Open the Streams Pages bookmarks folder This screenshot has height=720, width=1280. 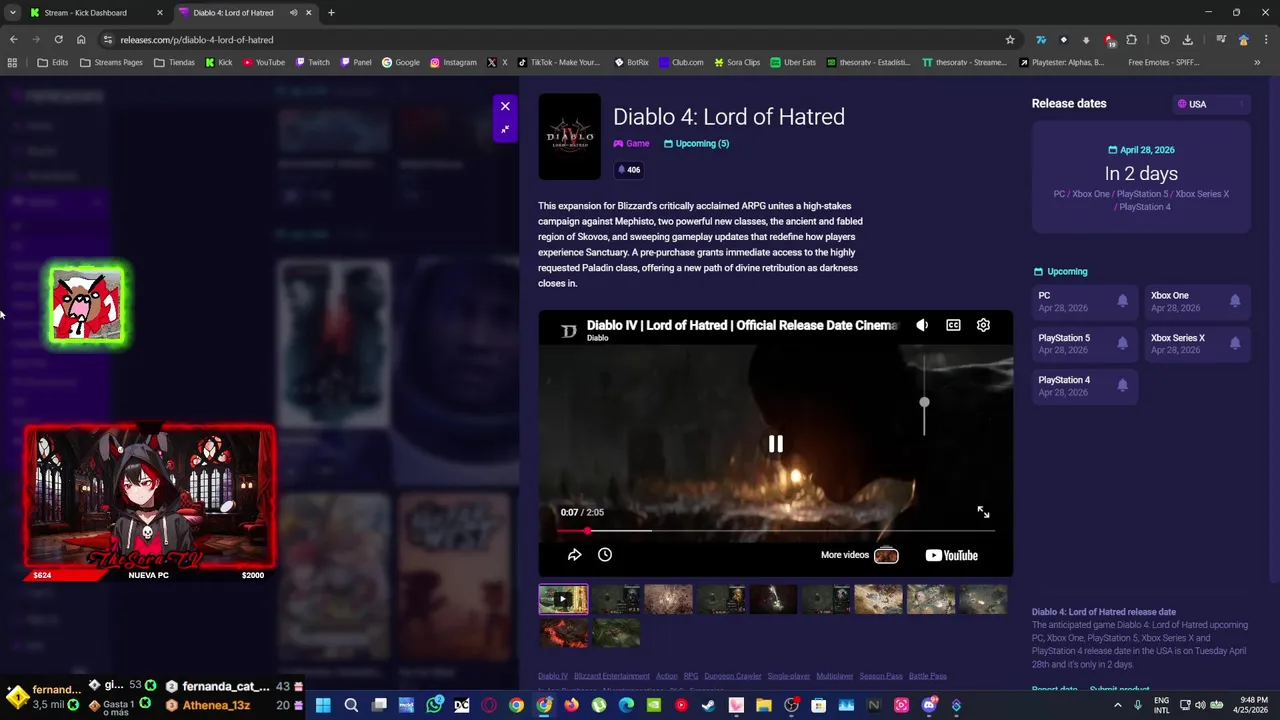tap(112, 62)
